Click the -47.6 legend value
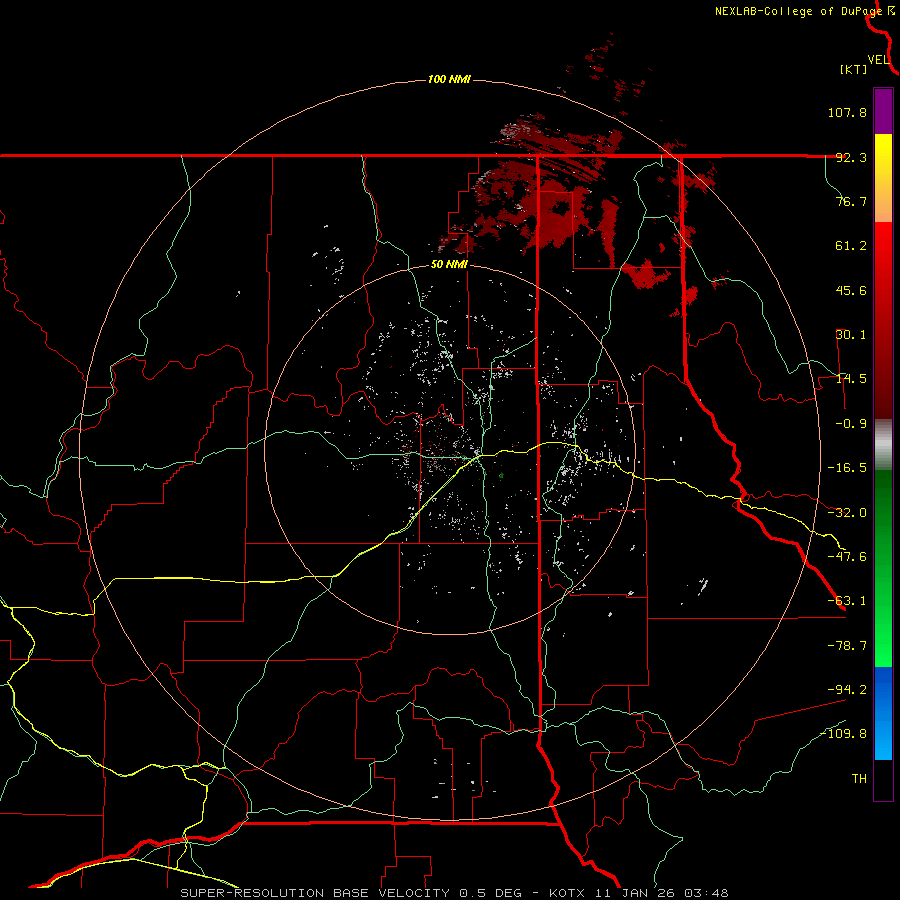Viewport: 900px width, 900px height. coord(847,557)
